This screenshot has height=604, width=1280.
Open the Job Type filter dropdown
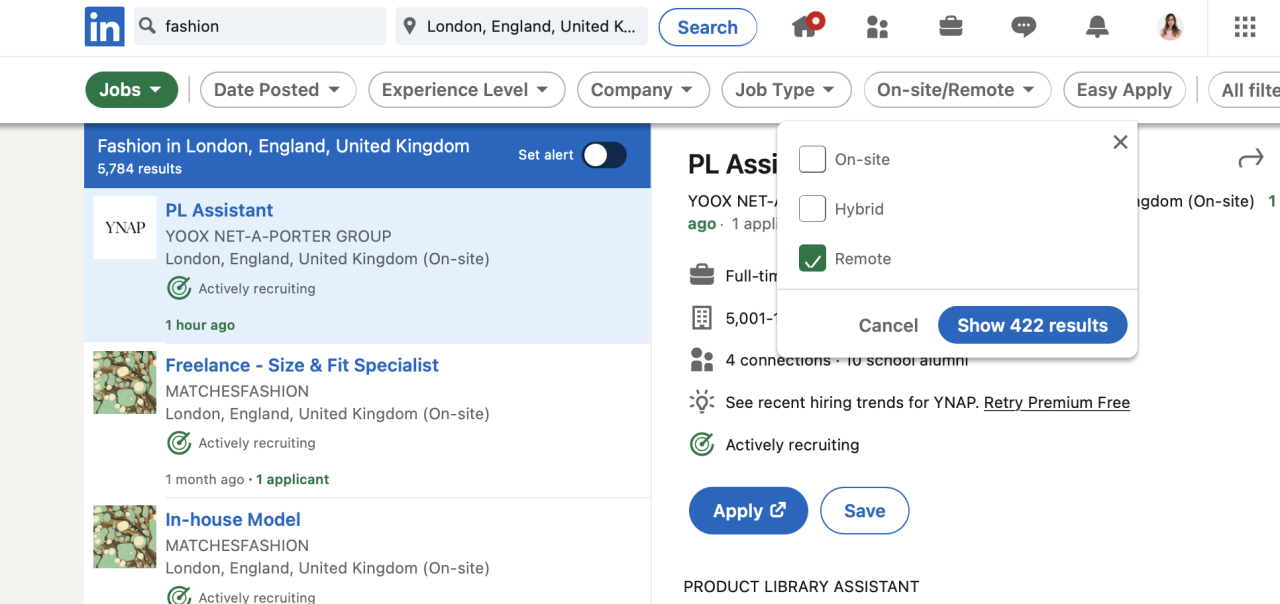tap(786, 90)
